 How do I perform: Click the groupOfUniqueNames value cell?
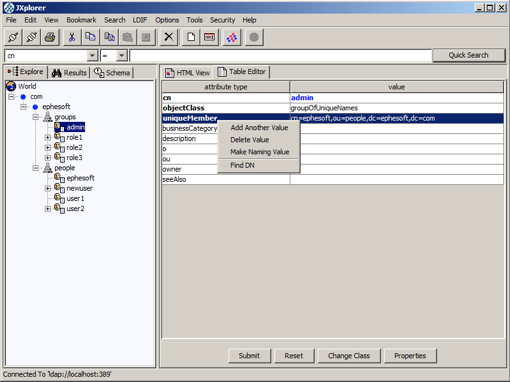(397, 108)
